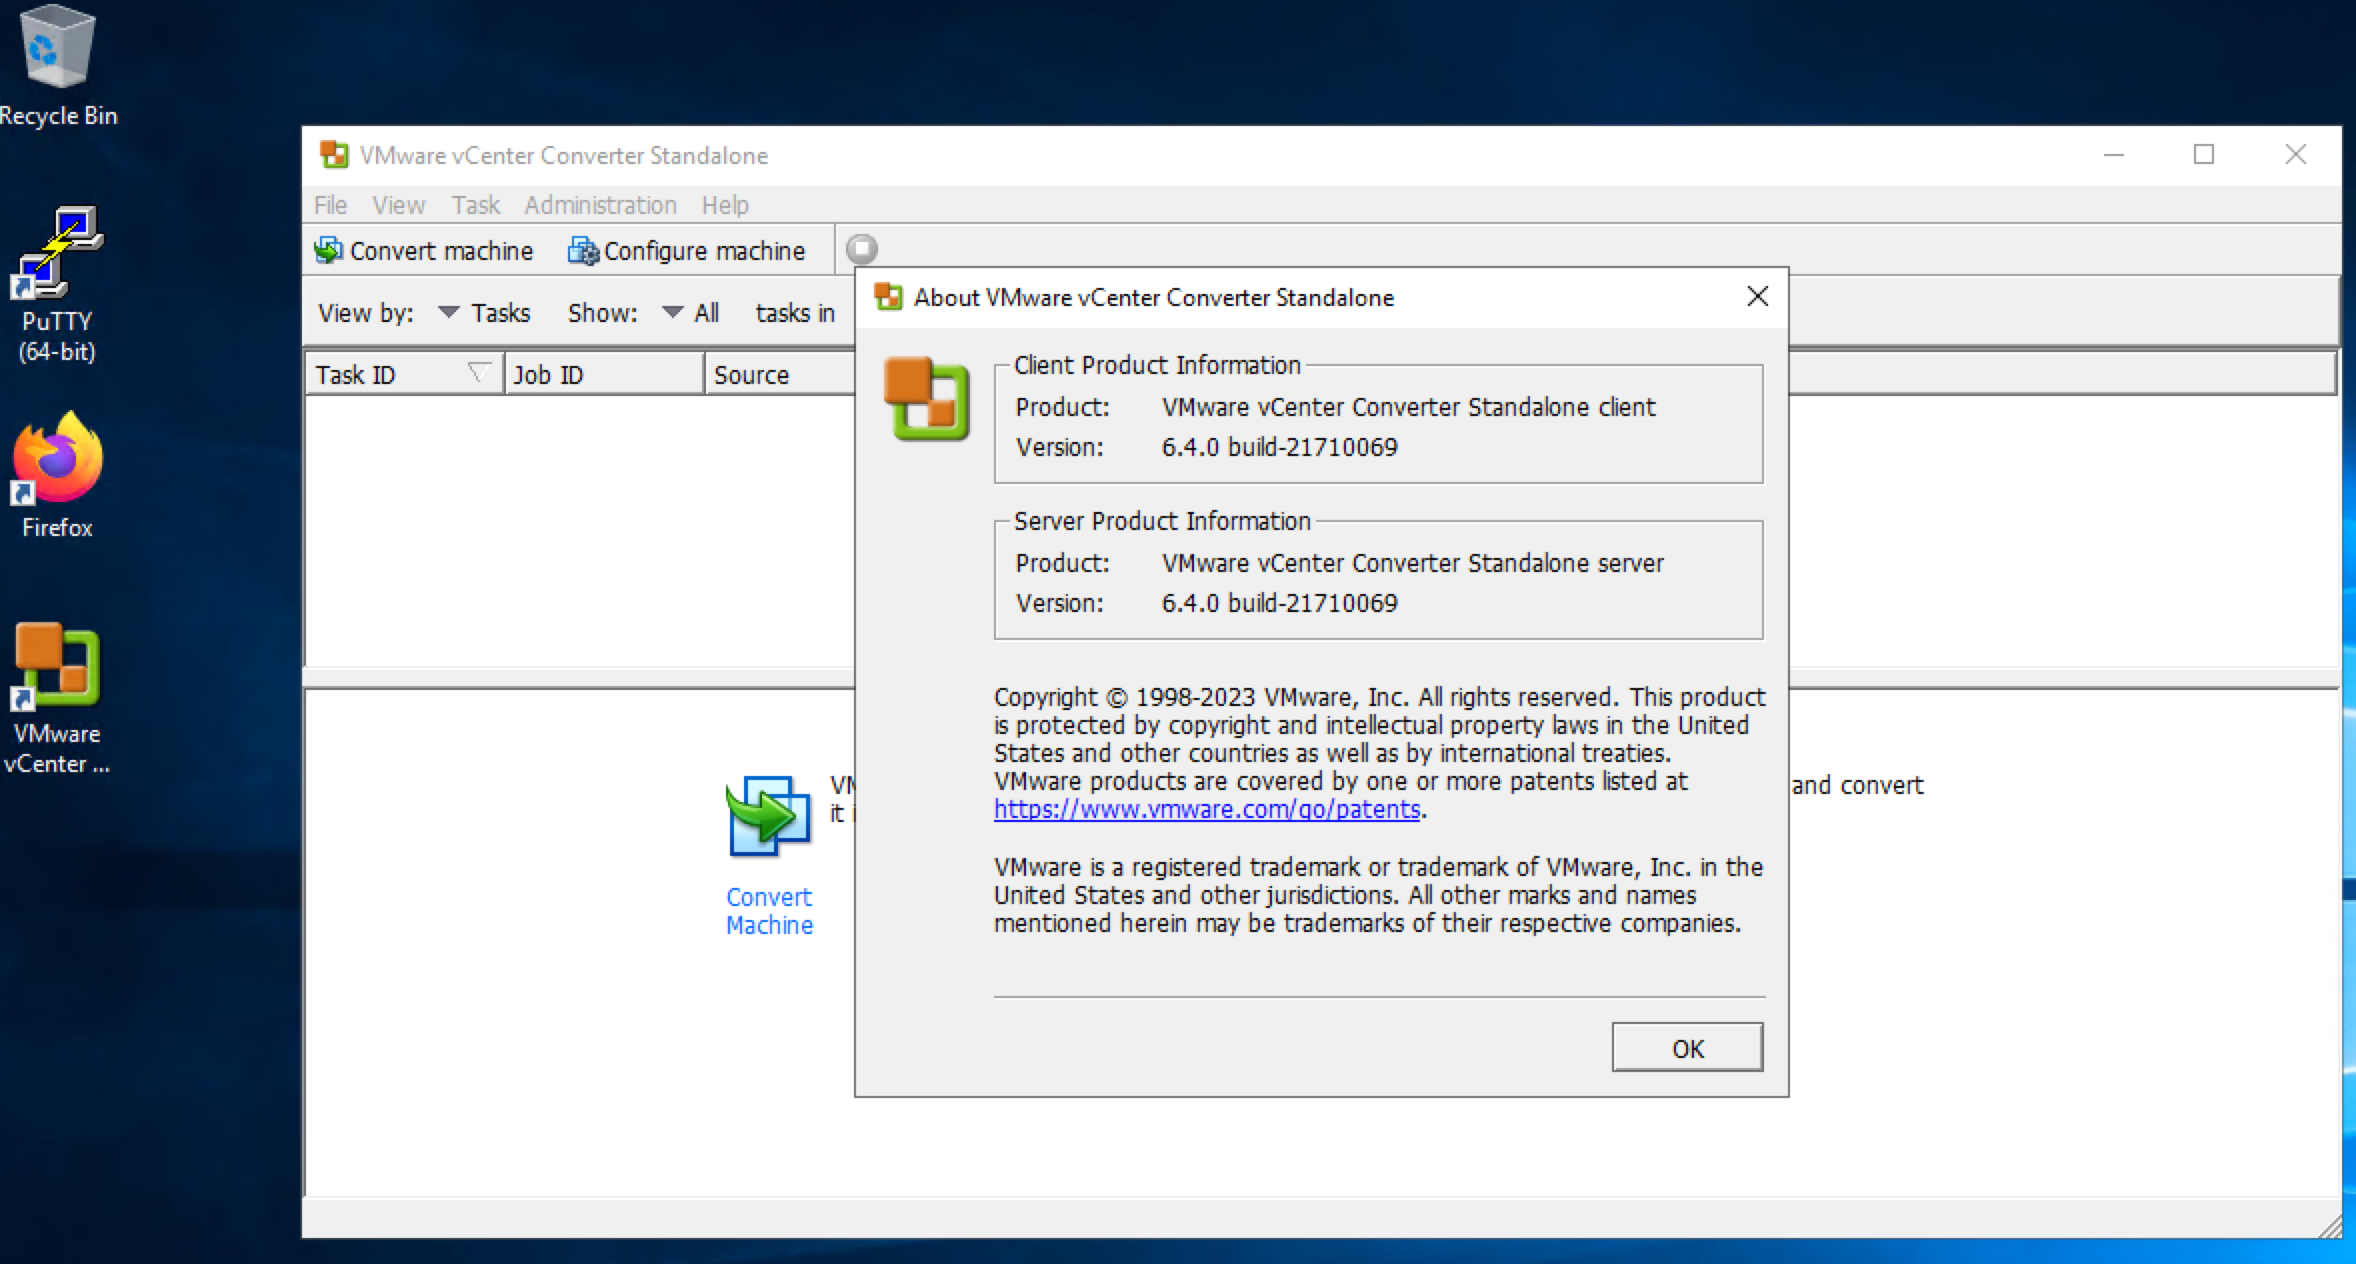Click the circular refresh icon on the toolbar
The image size is (2356, 1264).
pyautogui.click(x=861, y=247)
